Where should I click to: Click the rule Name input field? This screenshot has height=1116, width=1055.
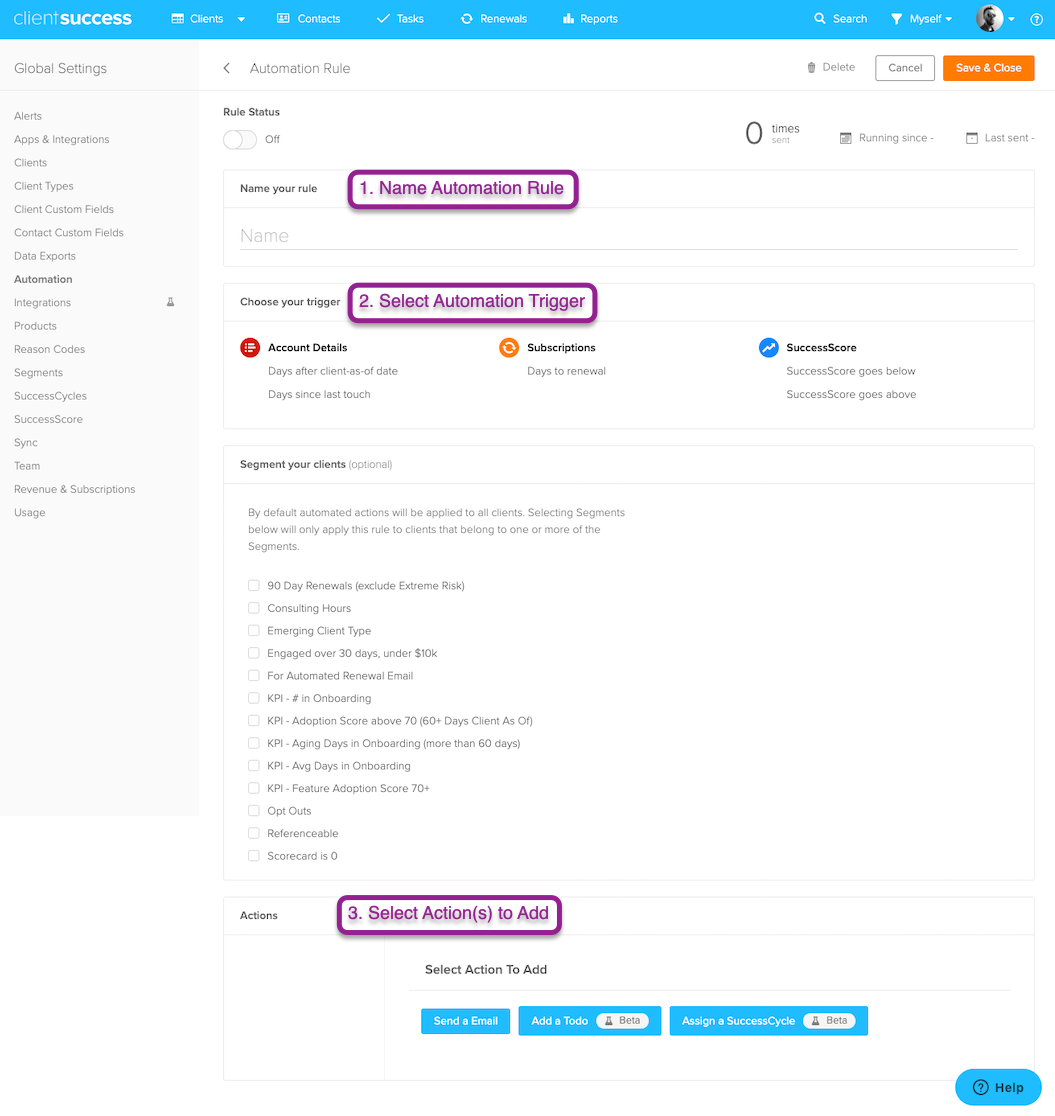pyautogui.click(x=628, y=236)
